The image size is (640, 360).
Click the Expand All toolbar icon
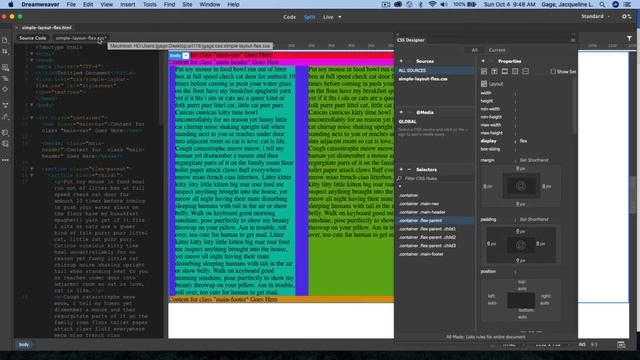(x=5, y=89)
